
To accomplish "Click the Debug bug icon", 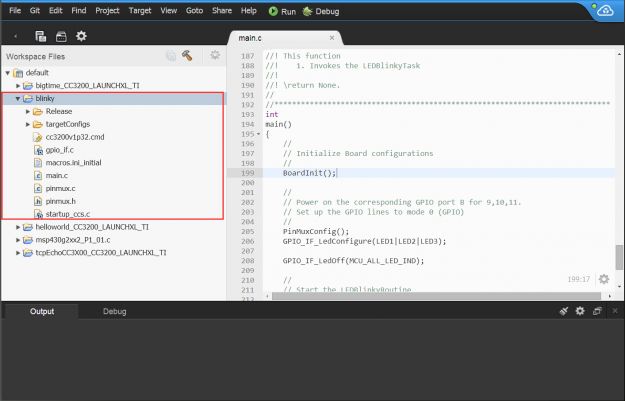I will pyautogui.click(x=307, y=12).
